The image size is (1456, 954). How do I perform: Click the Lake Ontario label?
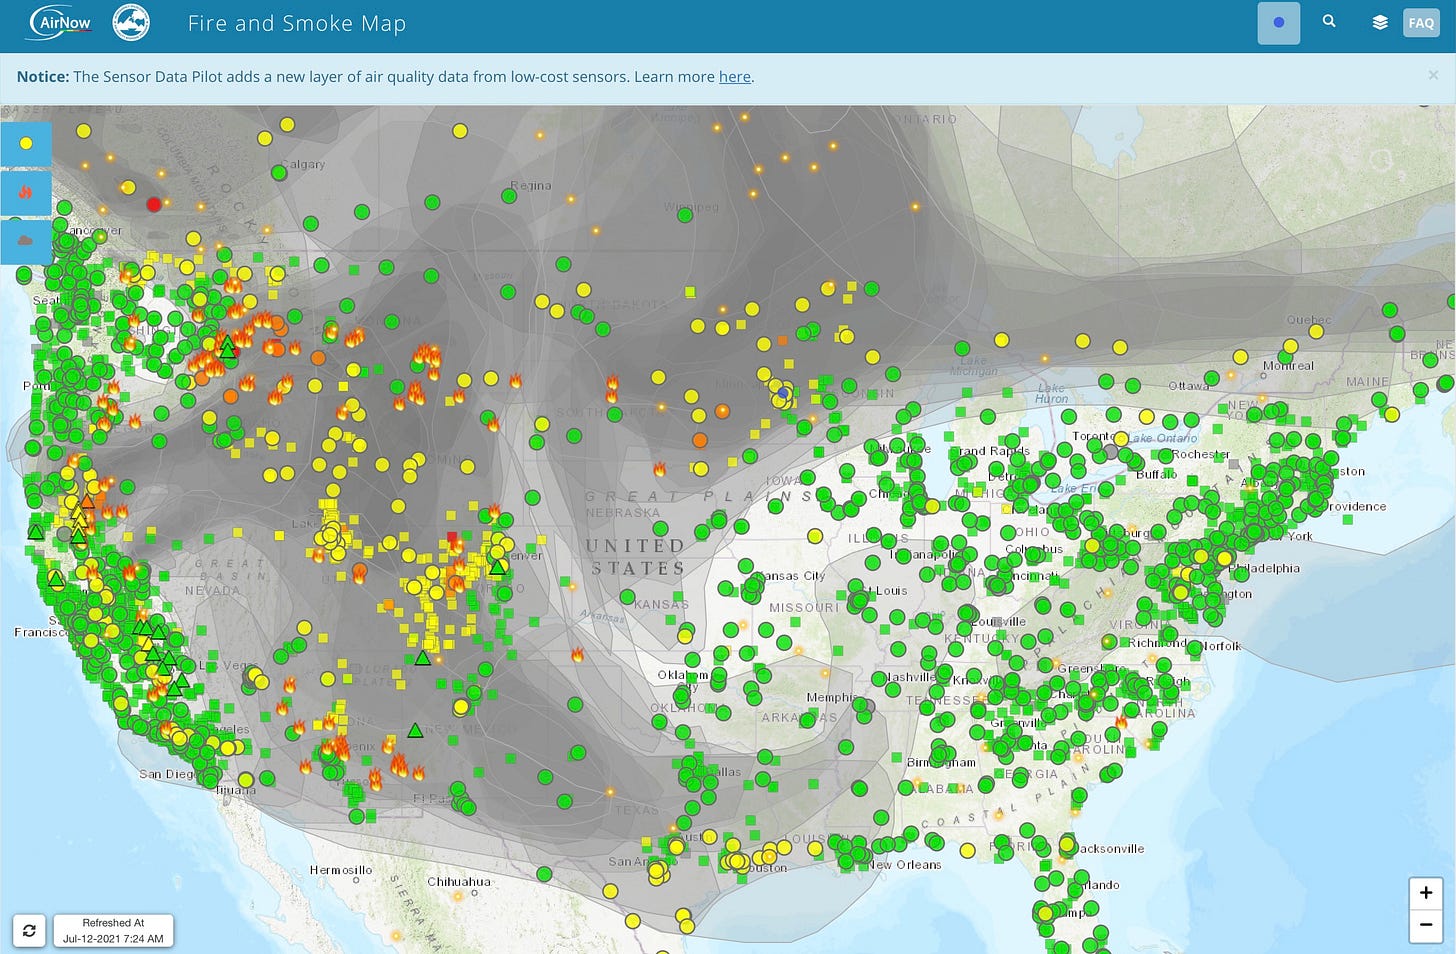coord(1163,438)
